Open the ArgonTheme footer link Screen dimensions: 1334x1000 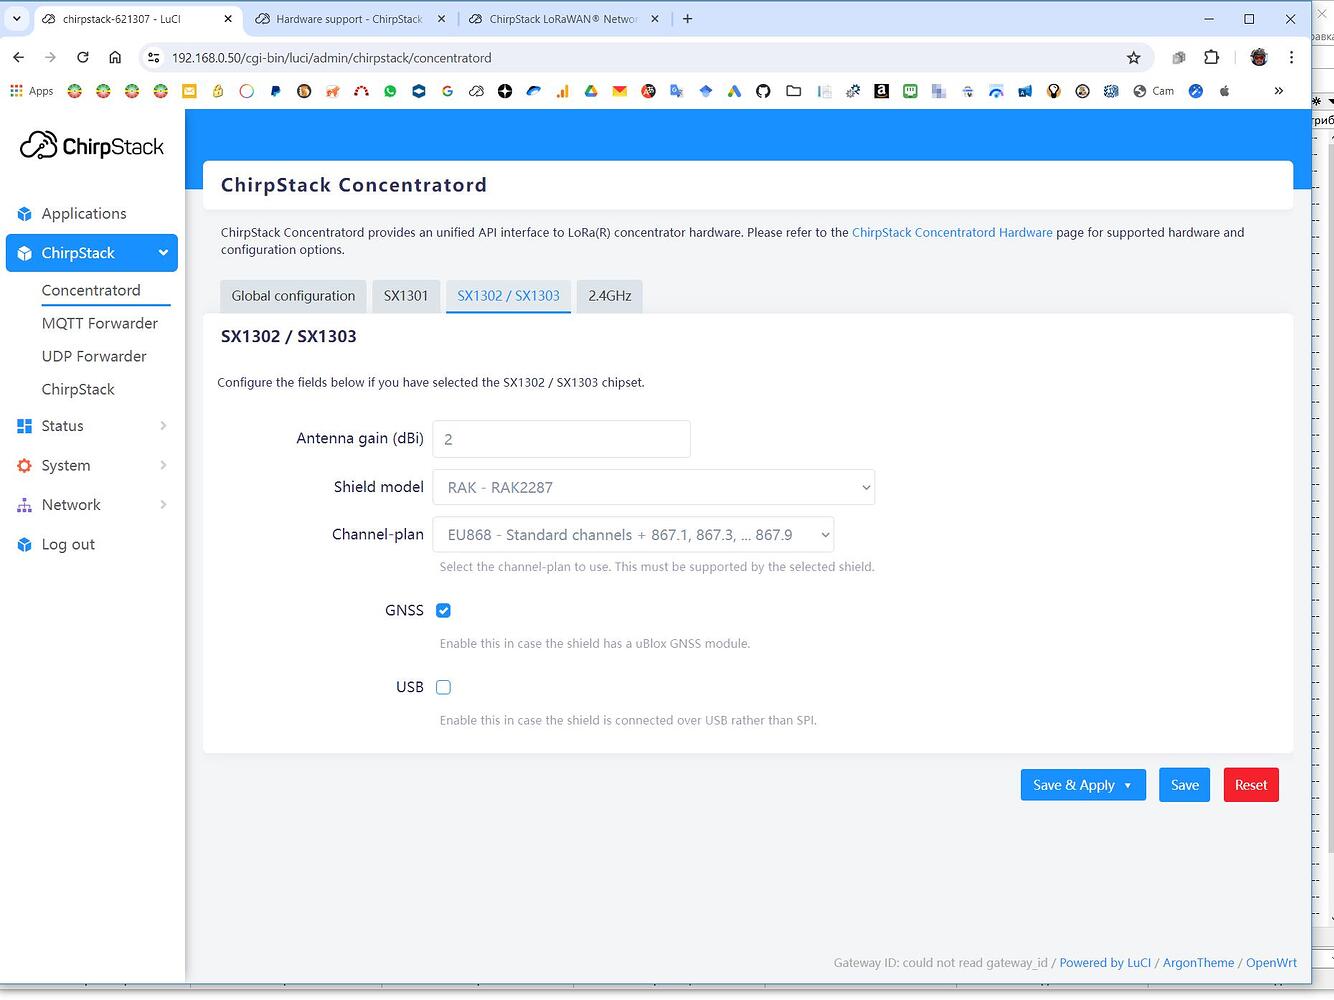click(1198, 963)
